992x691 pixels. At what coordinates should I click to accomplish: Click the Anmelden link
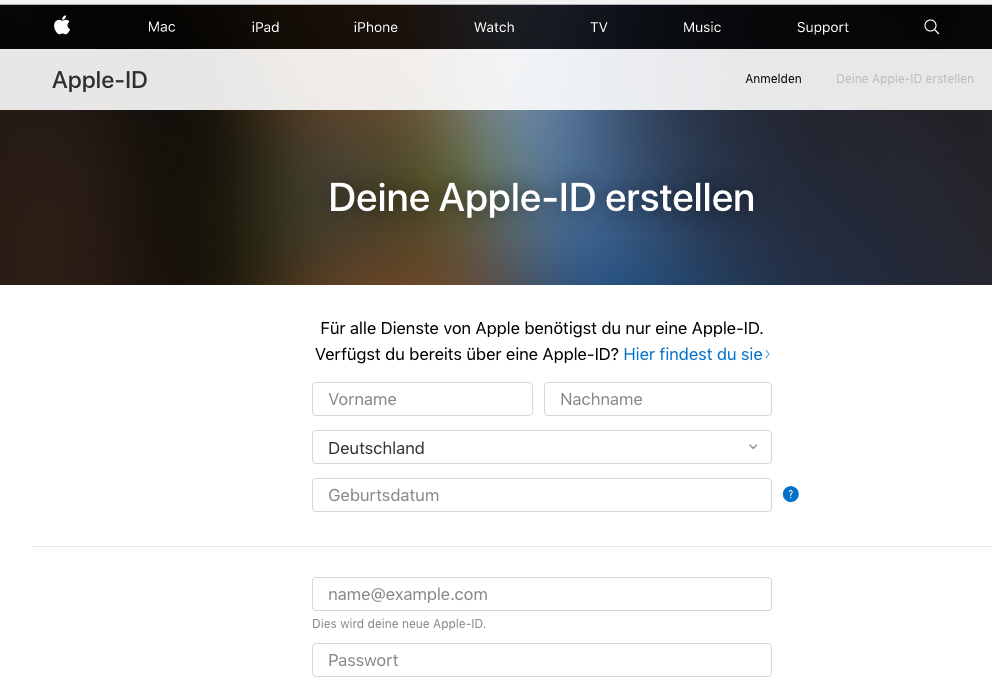tap(773, 79)
